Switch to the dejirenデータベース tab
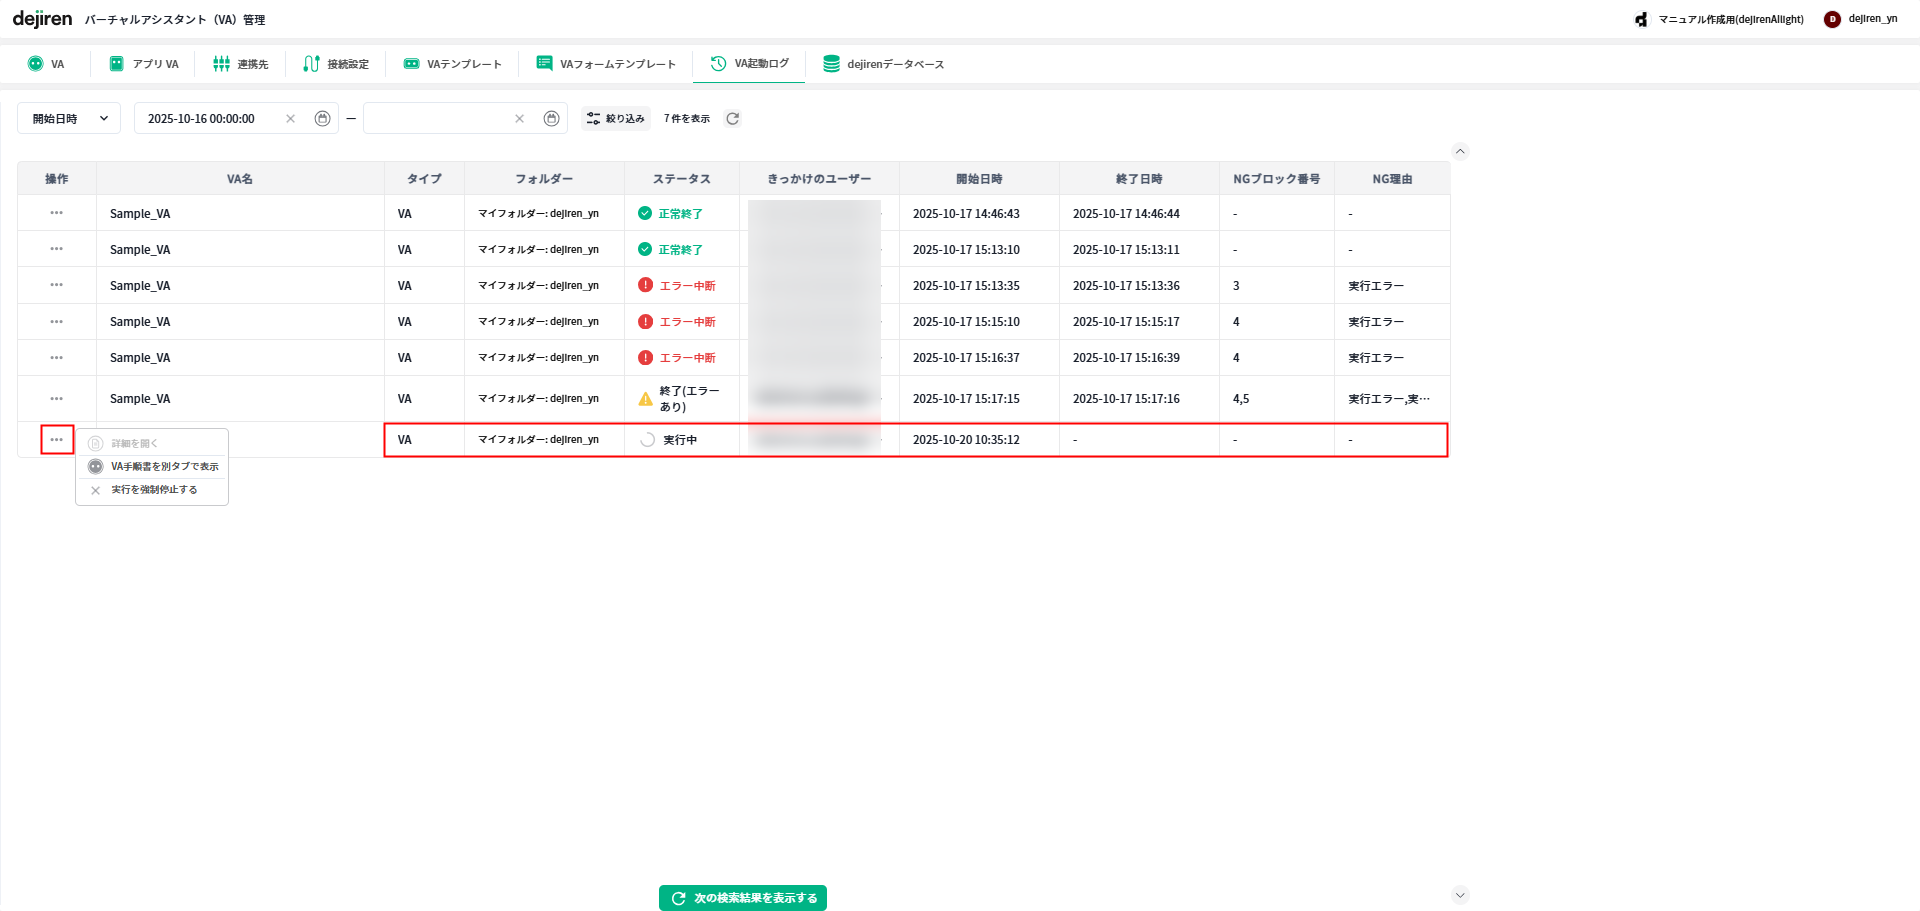The width and height of the screenshot is (1920, 911). coord(884,64)
